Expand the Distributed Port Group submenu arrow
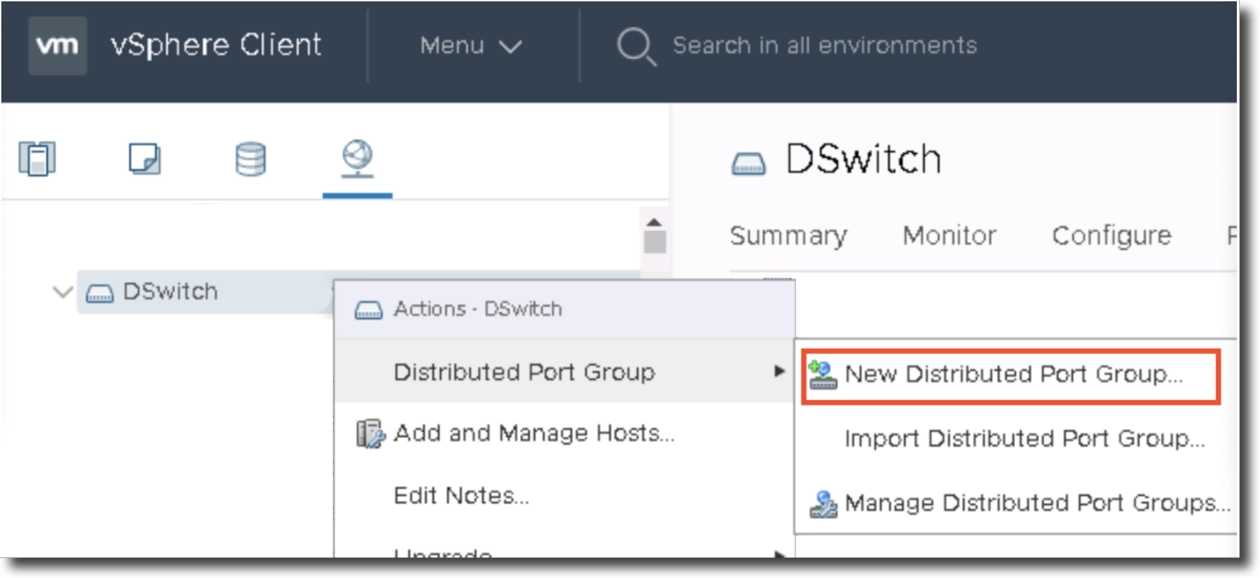Image resolution: width=1260 pixels, height=578 pixels. pos(779,372)
